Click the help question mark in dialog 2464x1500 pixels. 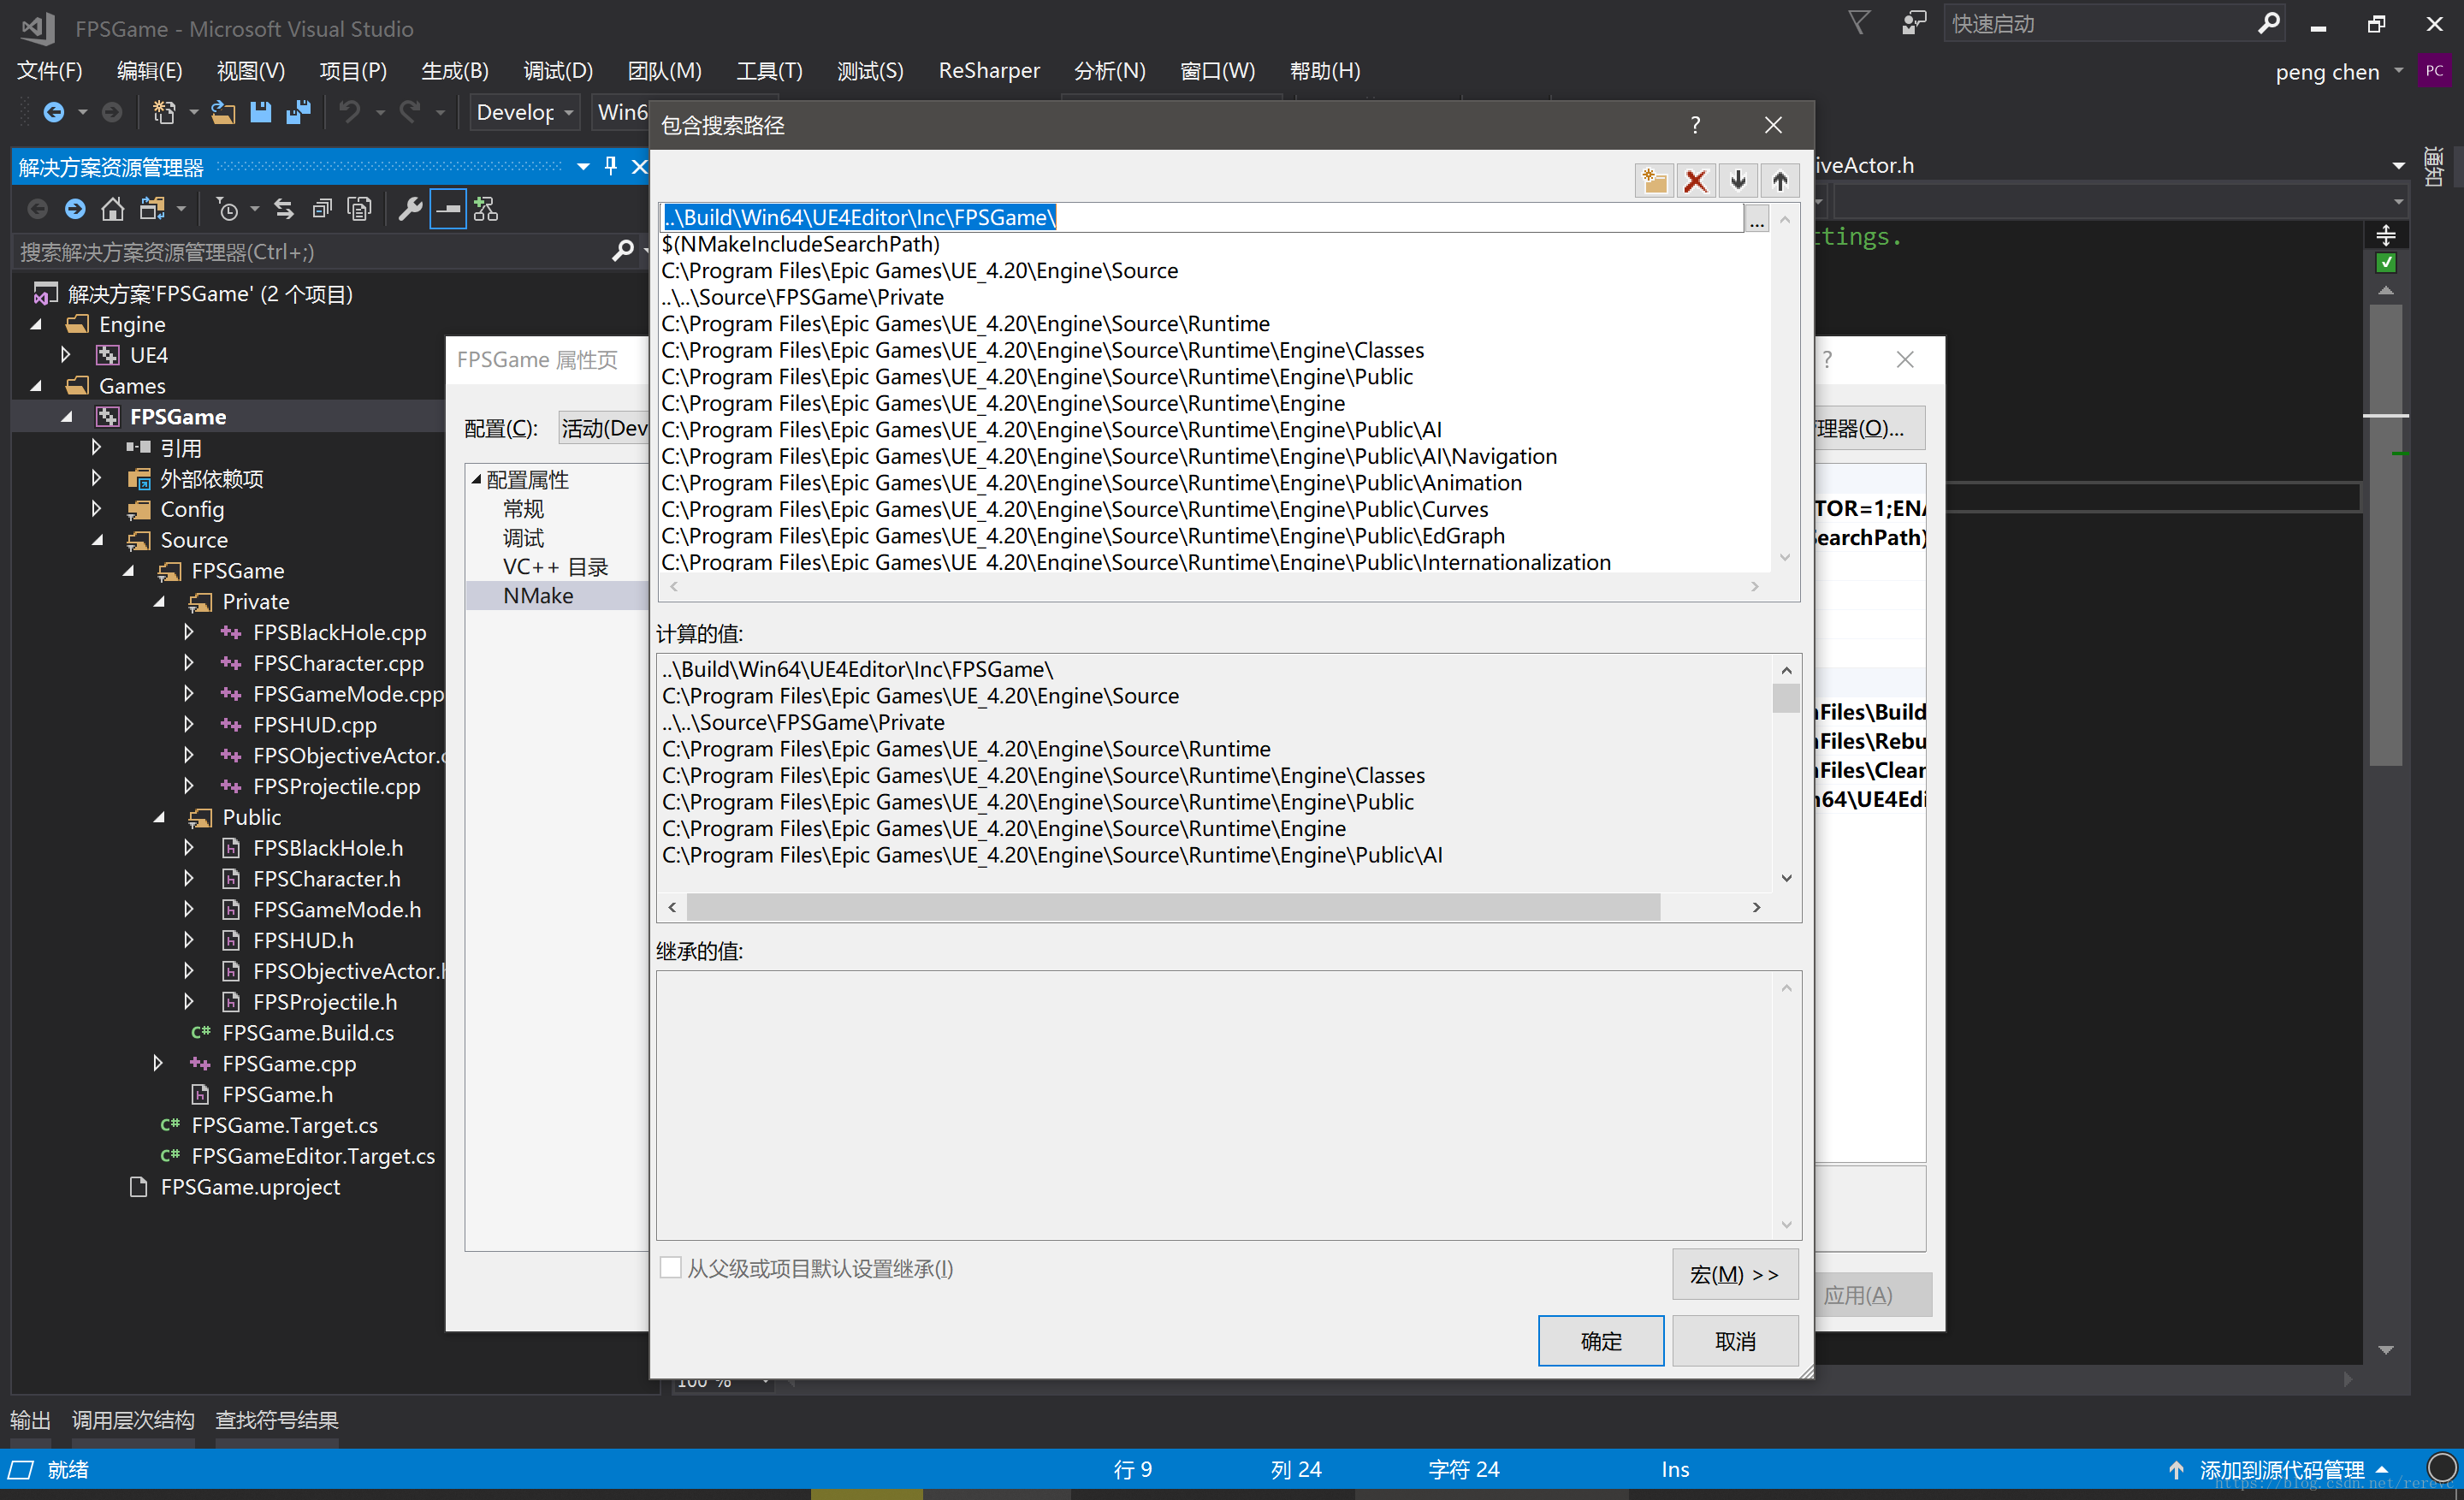(1695, 125)
